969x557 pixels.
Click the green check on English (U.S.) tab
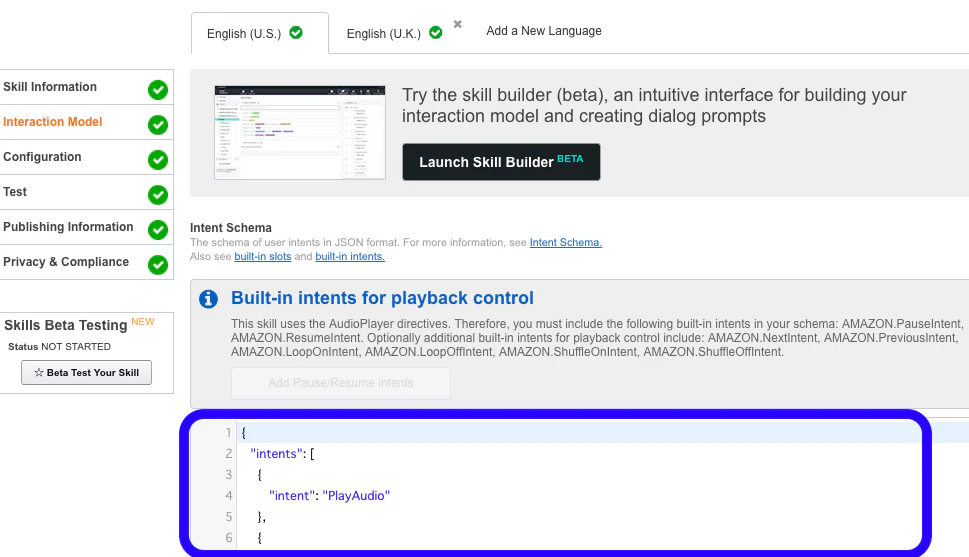296,32
